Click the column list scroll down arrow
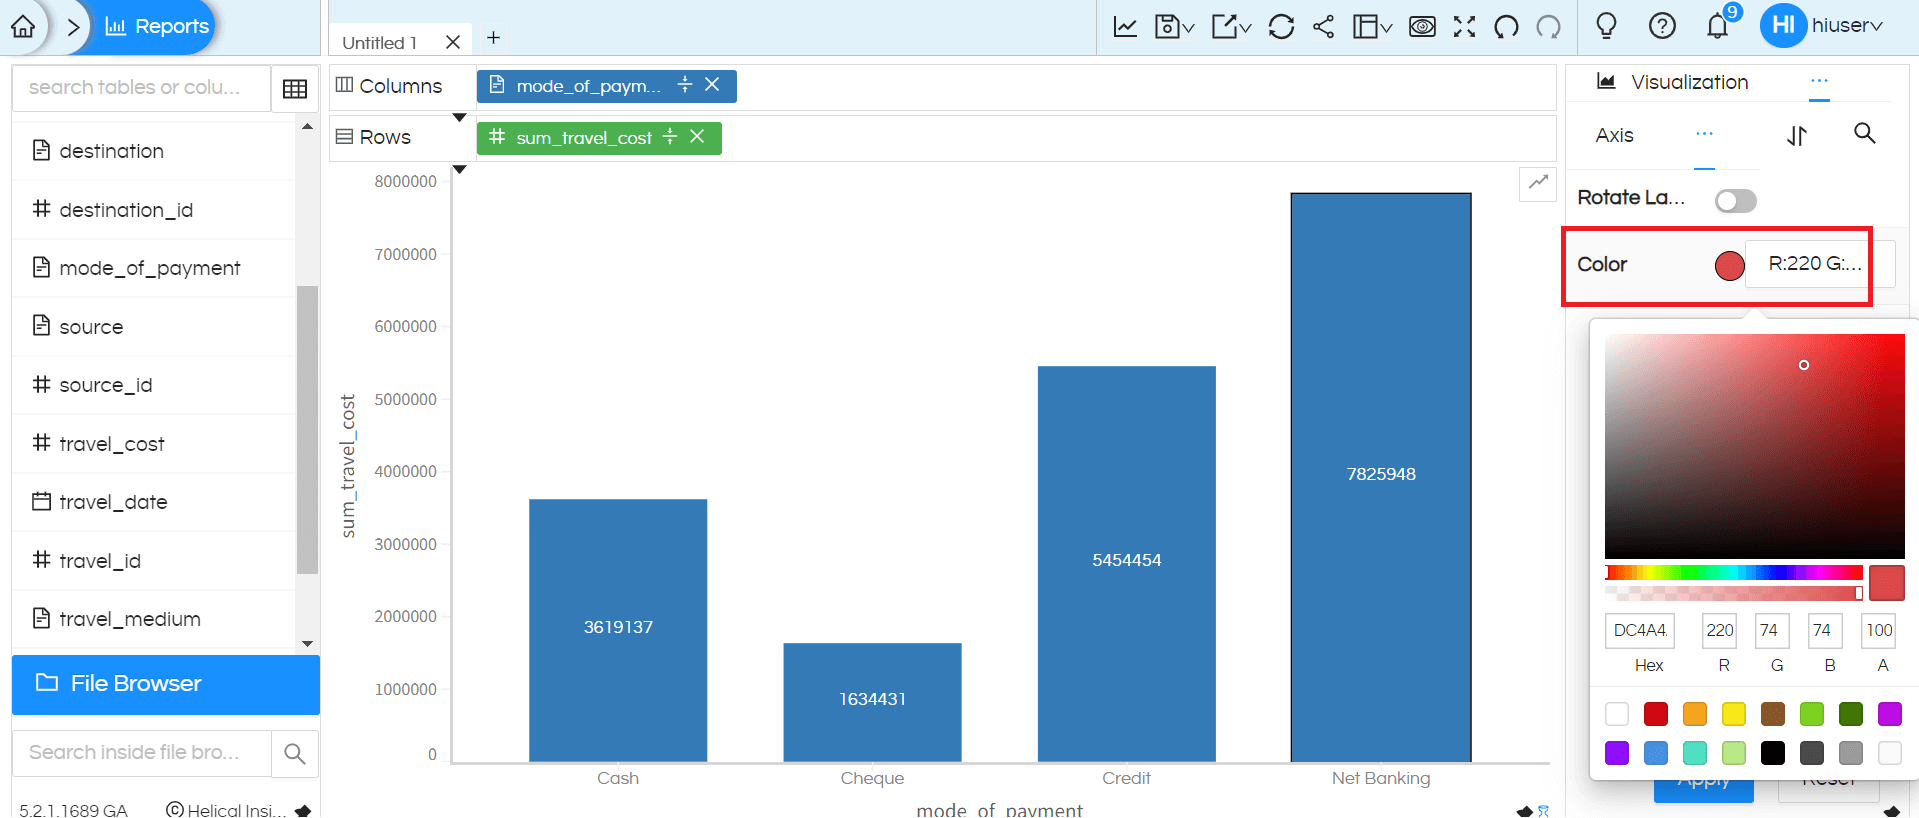 (308, 643)
